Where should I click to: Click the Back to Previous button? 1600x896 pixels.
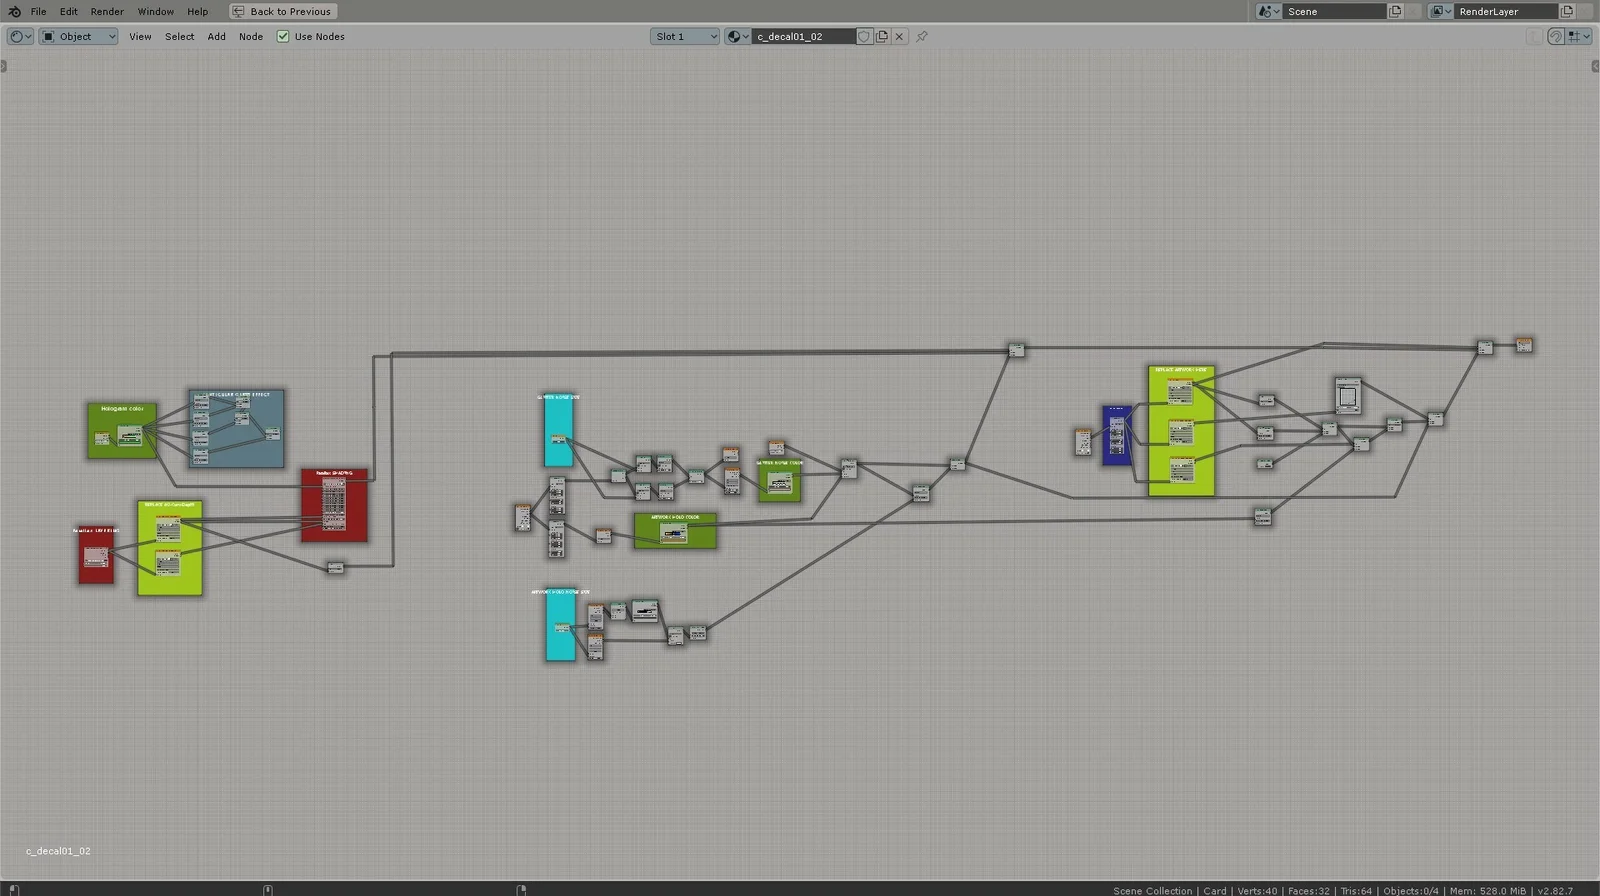point(283,11)
